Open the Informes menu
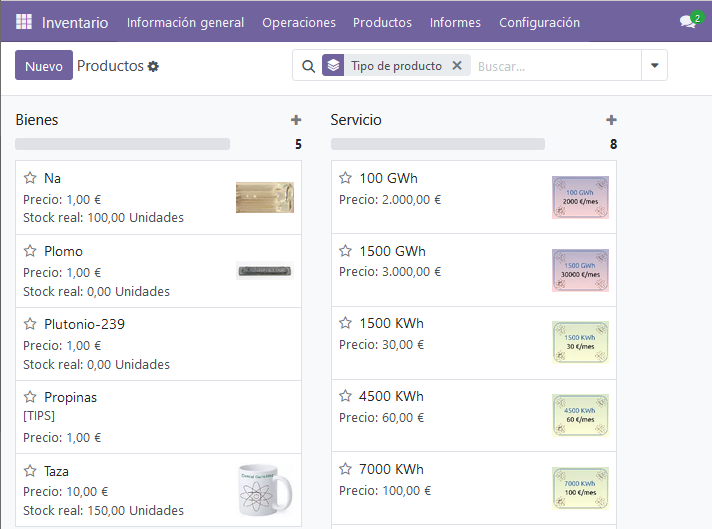This screenshot has height=529, width=712. pyautogui.click(x=455, y=22)
